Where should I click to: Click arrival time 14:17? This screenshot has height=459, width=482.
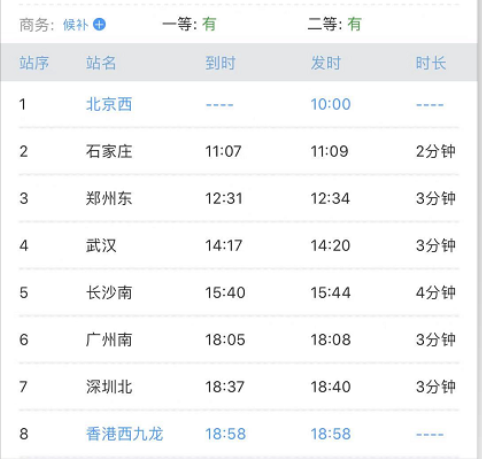click(224, 246)
